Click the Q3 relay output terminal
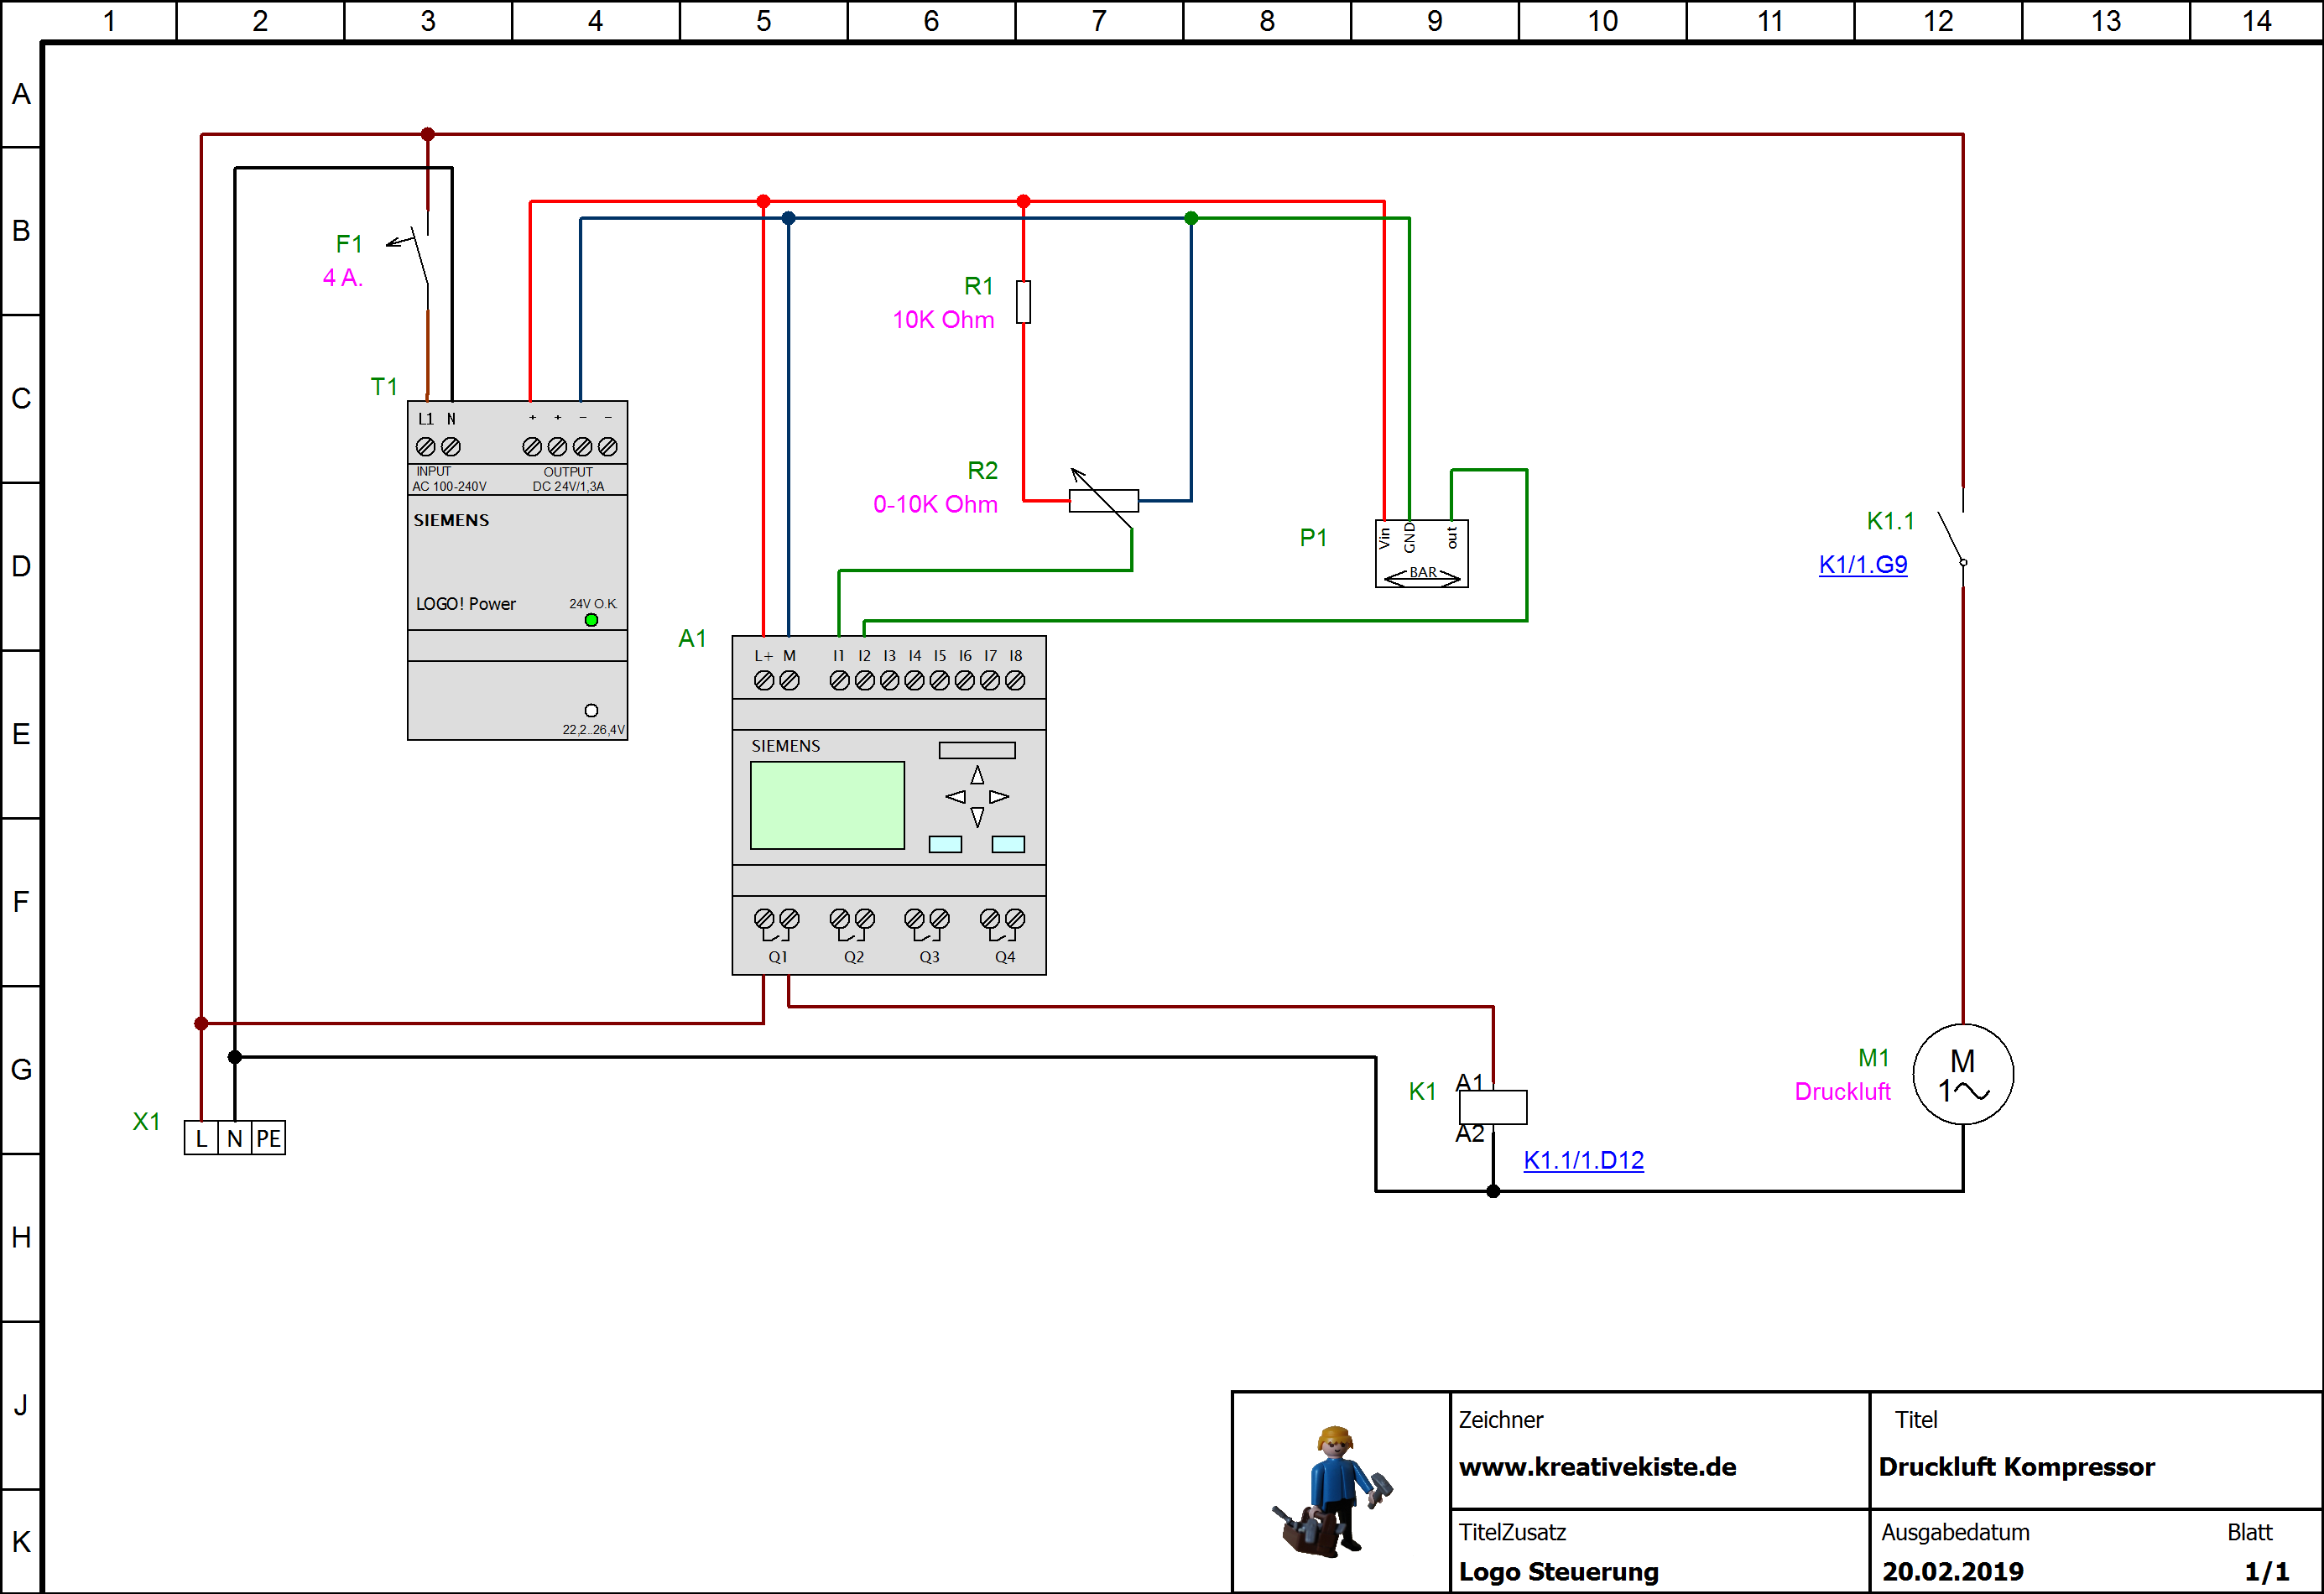The height and width of the screenshot is (1594, 2324). point(928,935)
